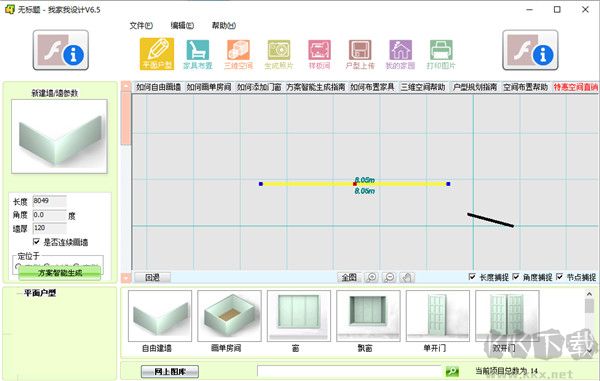Viewport: 600px width, 381px height.
Task: Click the zoom-in magnifier below the canvas
Action: coord(371,277)
